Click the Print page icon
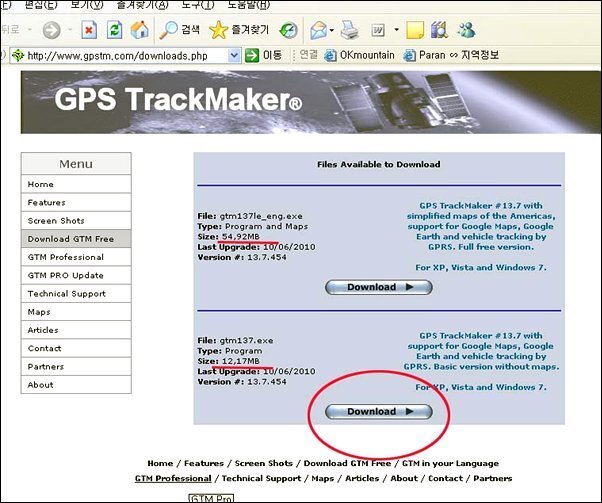Image resolution: width=602 pixels, height=503 pixels. pos(349,30)
